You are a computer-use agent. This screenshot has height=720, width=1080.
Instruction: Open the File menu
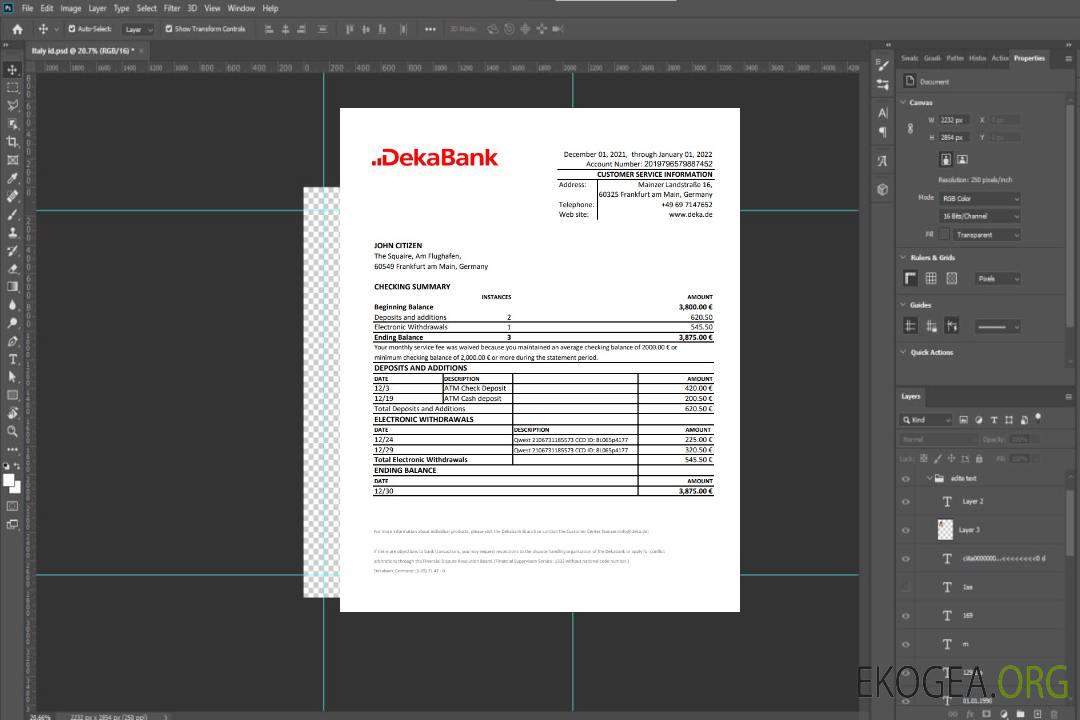coord(27,8)
